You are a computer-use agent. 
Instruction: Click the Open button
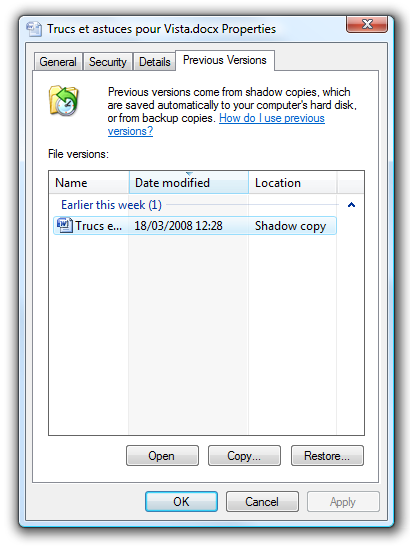162,456
